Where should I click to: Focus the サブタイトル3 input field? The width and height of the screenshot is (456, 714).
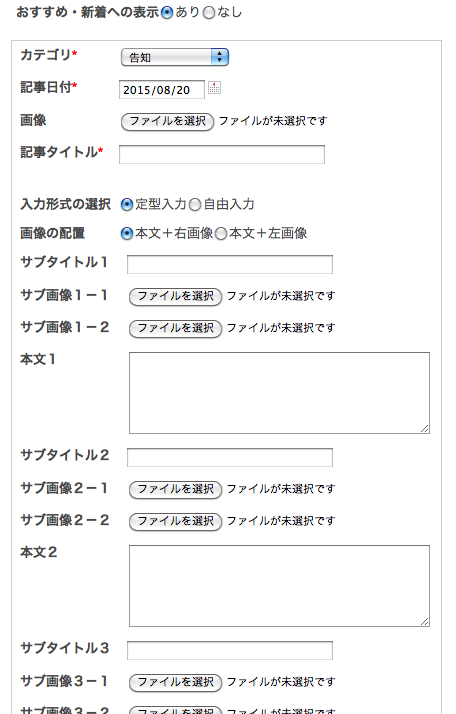point(230,651)
